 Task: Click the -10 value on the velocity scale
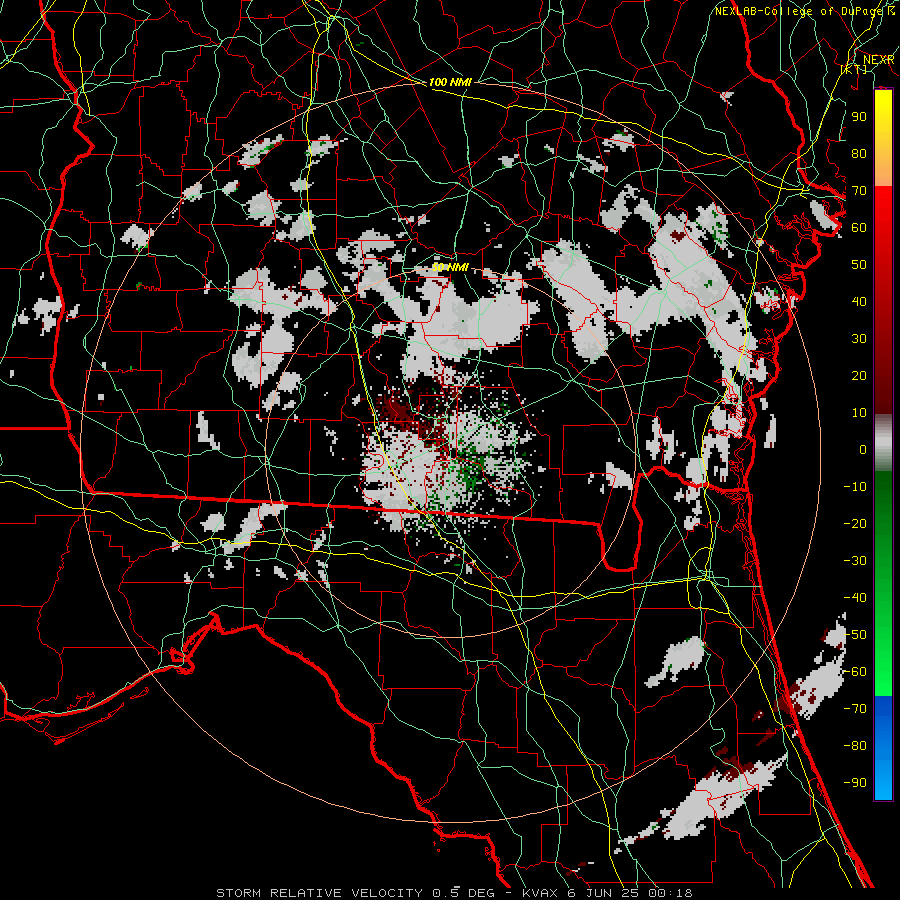tap(855, 487)
